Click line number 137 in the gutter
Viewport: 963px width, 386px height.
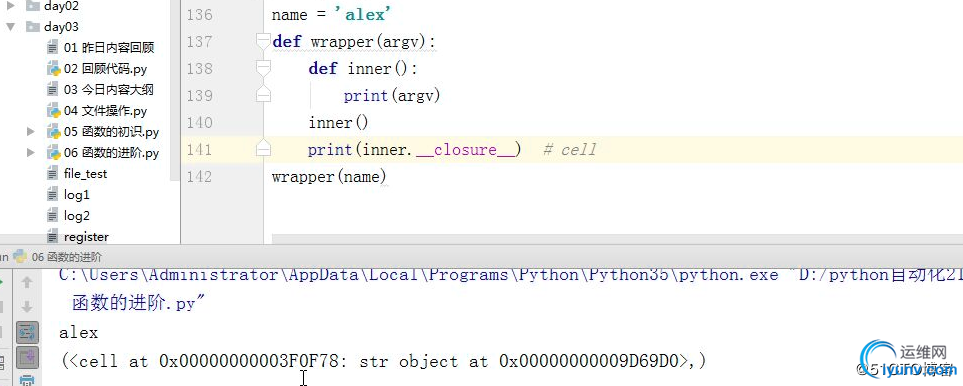(x=200, y=42)
